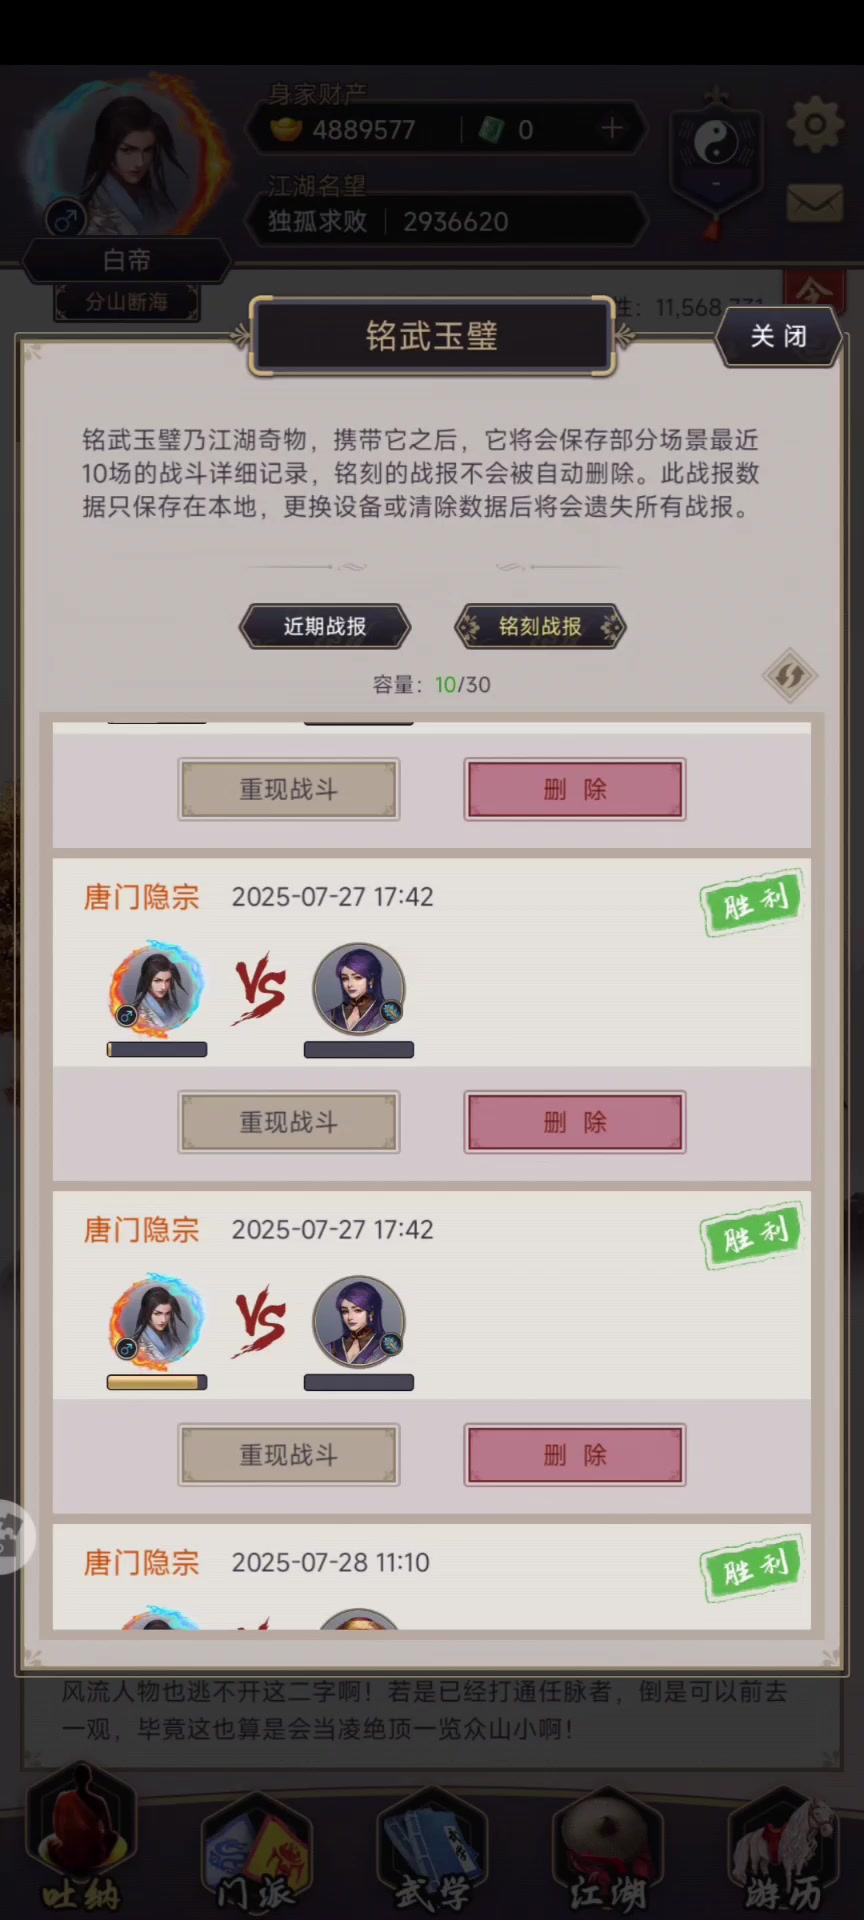Open the 吐纳 bottom navigation icon
Image resolution: width=864 pixels, height=1920 pixels.
(x=82, y=1842)
